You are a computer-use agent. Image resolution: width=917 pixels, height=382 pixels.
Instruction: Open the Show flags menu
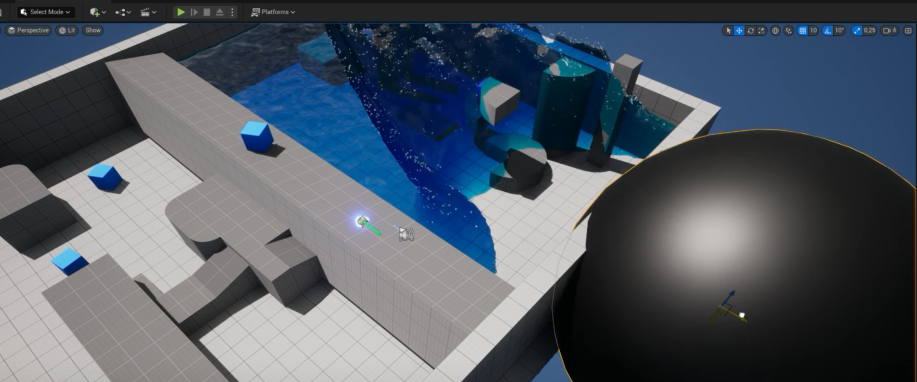coord(92,30)
